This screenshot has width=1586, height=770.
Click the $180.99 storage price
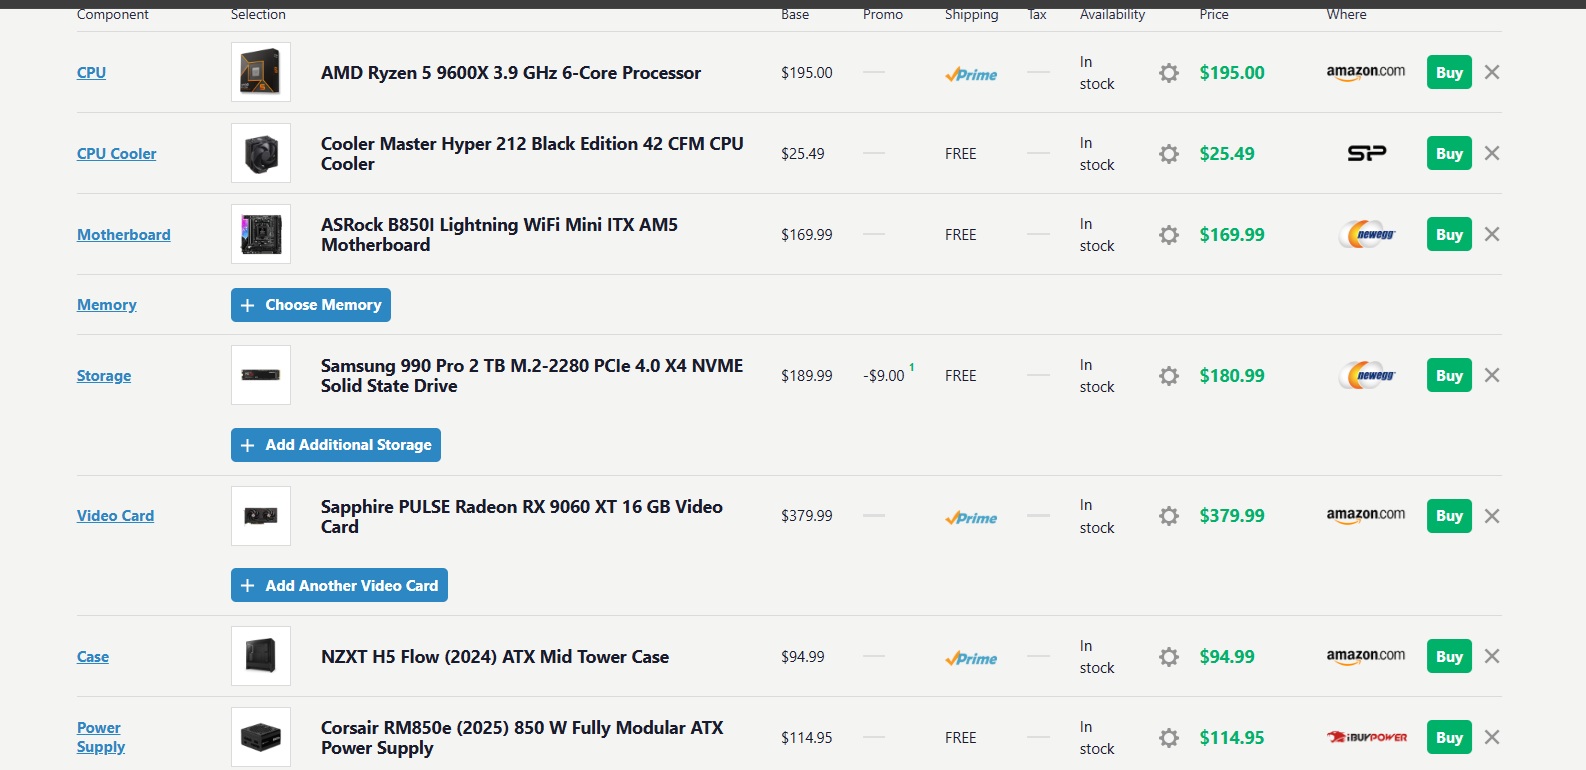click(1232, 376)
